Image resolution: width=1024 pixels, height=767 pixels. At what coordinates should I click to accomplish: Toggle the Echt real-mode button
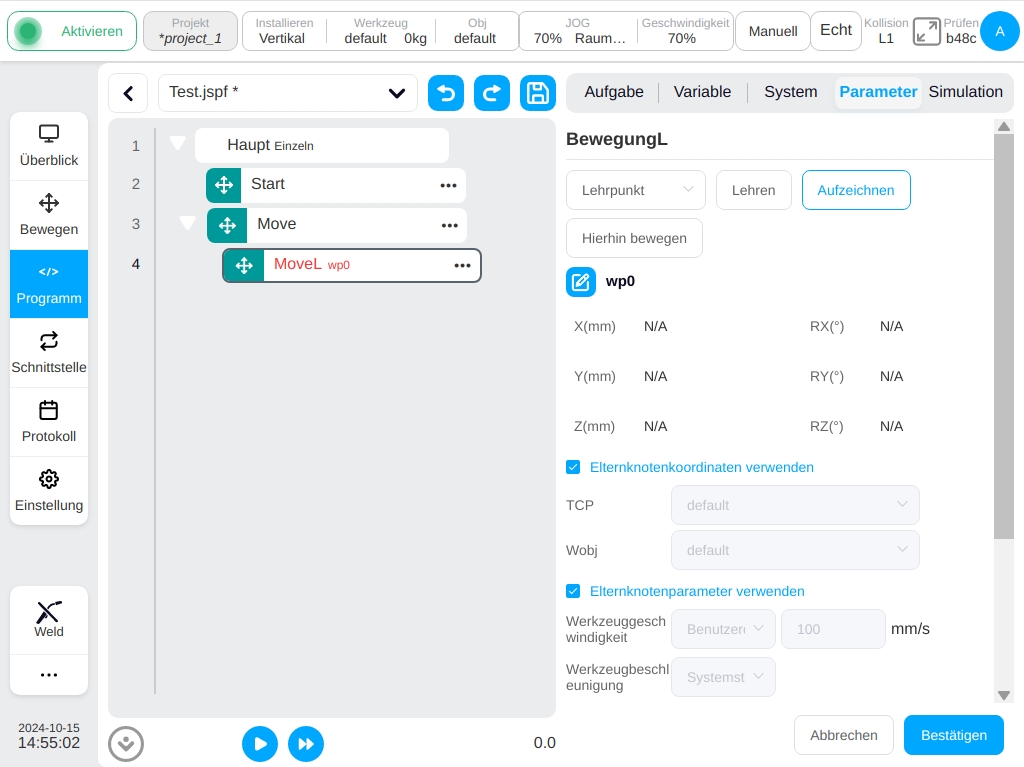[x=835, y=31]
